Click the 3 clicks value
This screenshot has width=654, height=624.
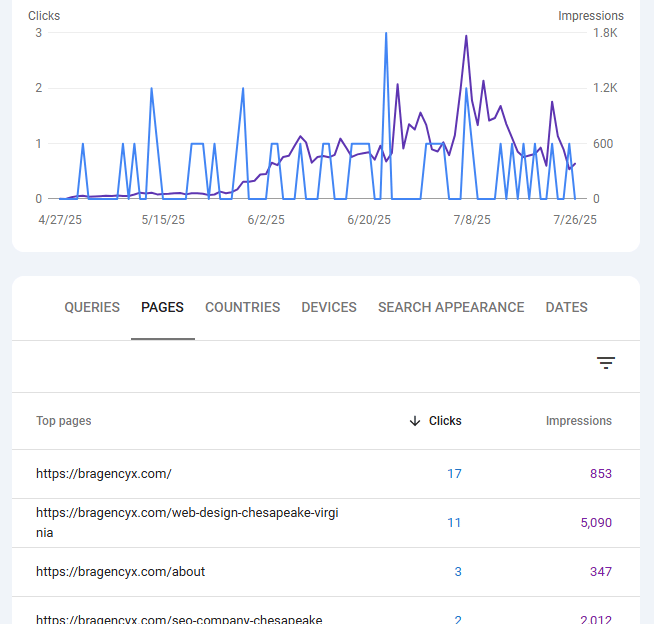tap(458, 572)
